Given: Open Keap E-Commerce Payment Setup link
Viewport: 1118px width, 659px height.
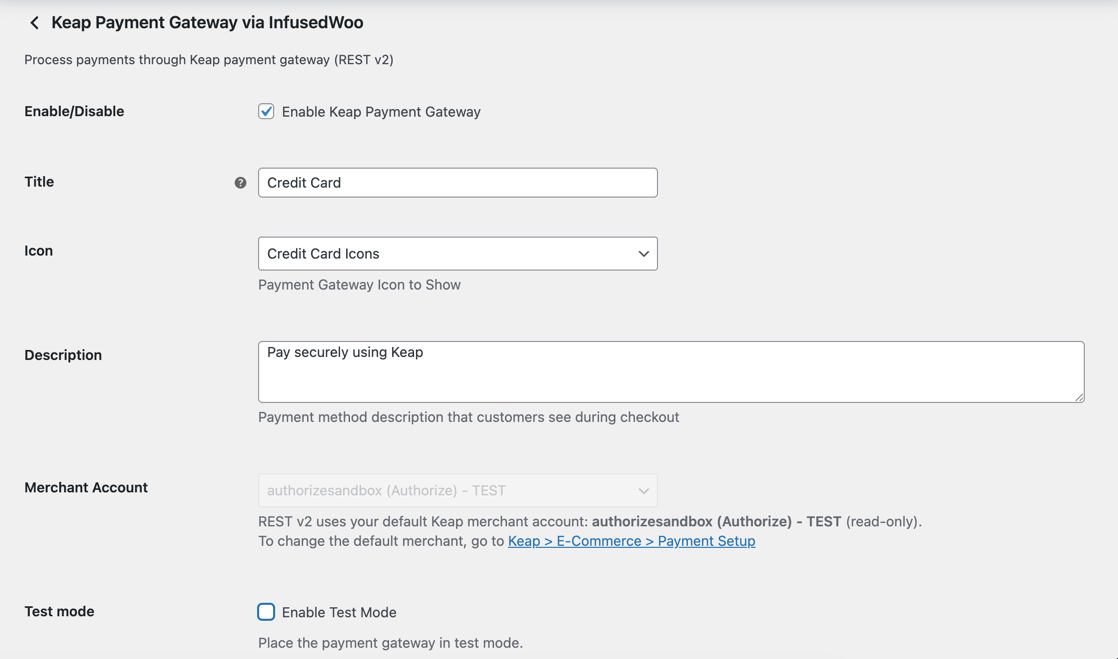Looking at the screenshot, I should coord(630,540).
